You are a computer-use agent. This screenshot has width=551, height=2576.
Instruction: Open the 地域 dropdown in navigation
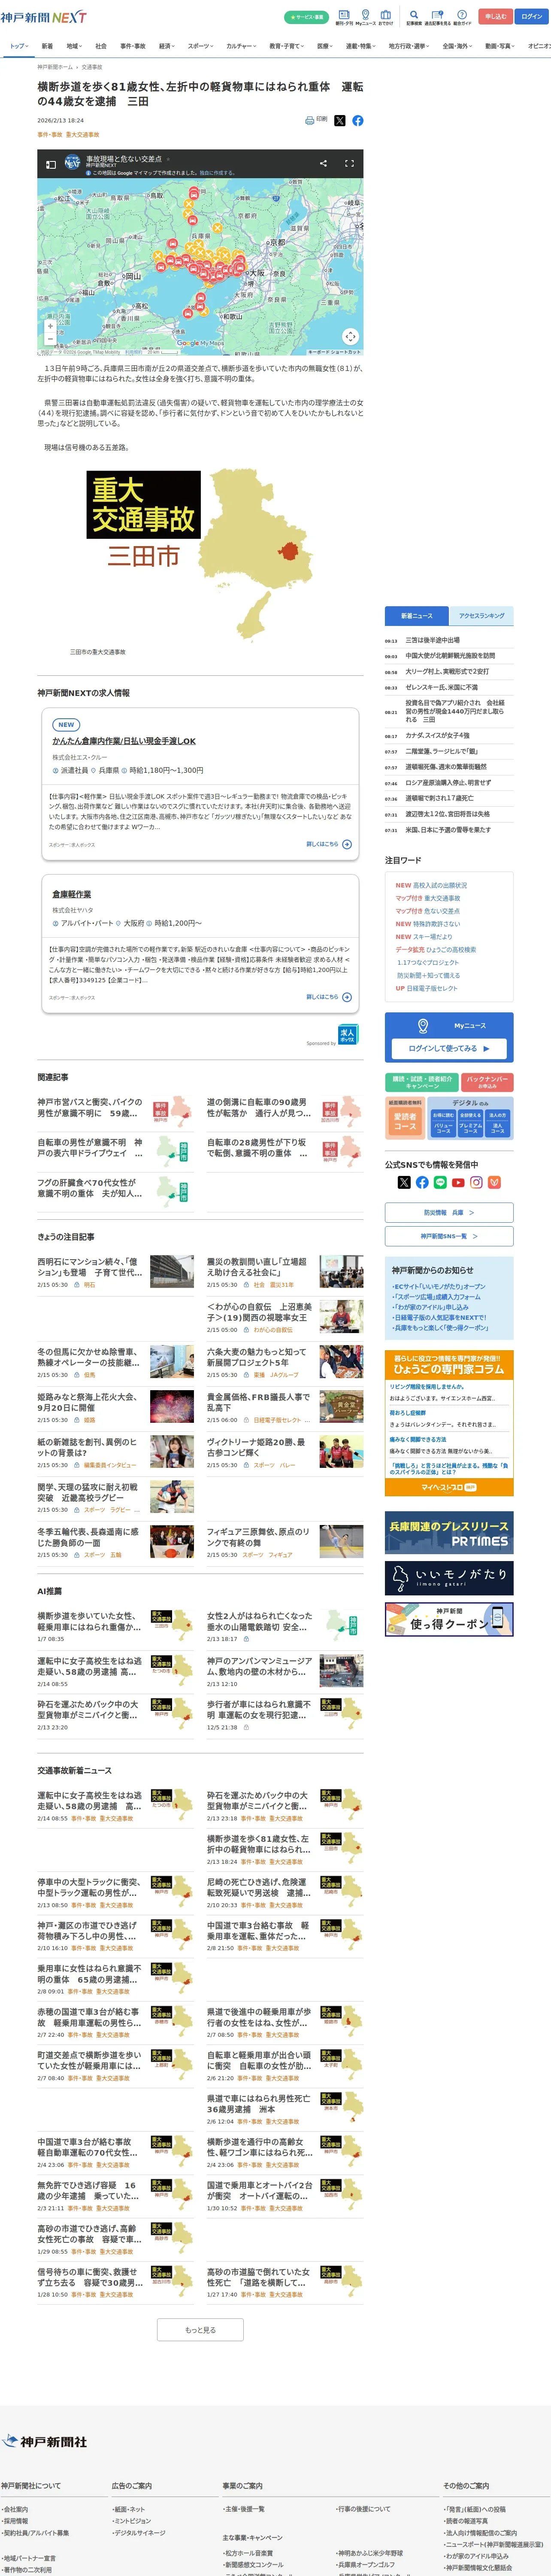tap(73, 46)
